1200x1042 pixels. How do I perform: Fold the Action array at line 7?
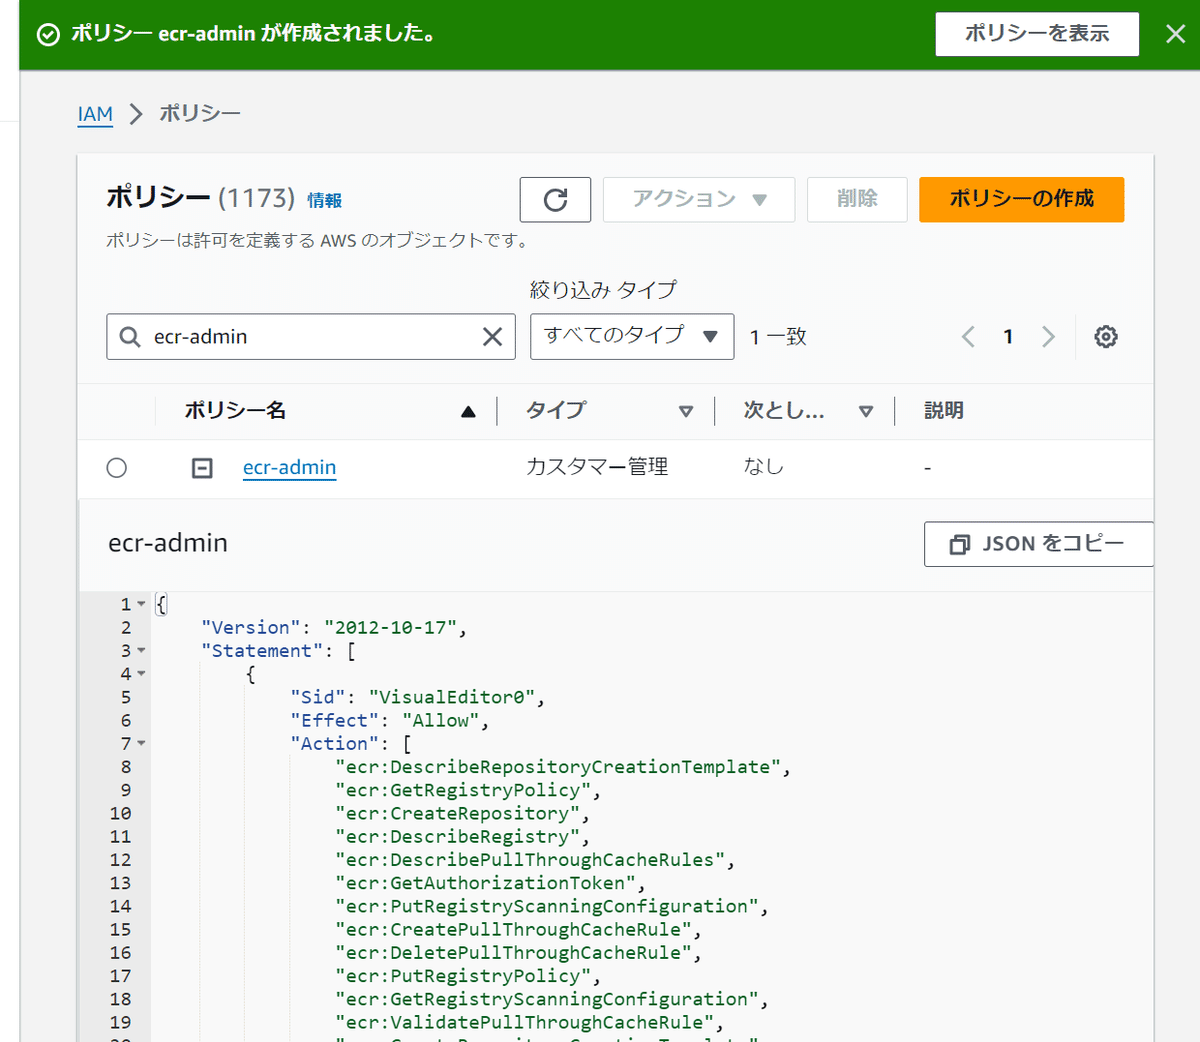141,744
